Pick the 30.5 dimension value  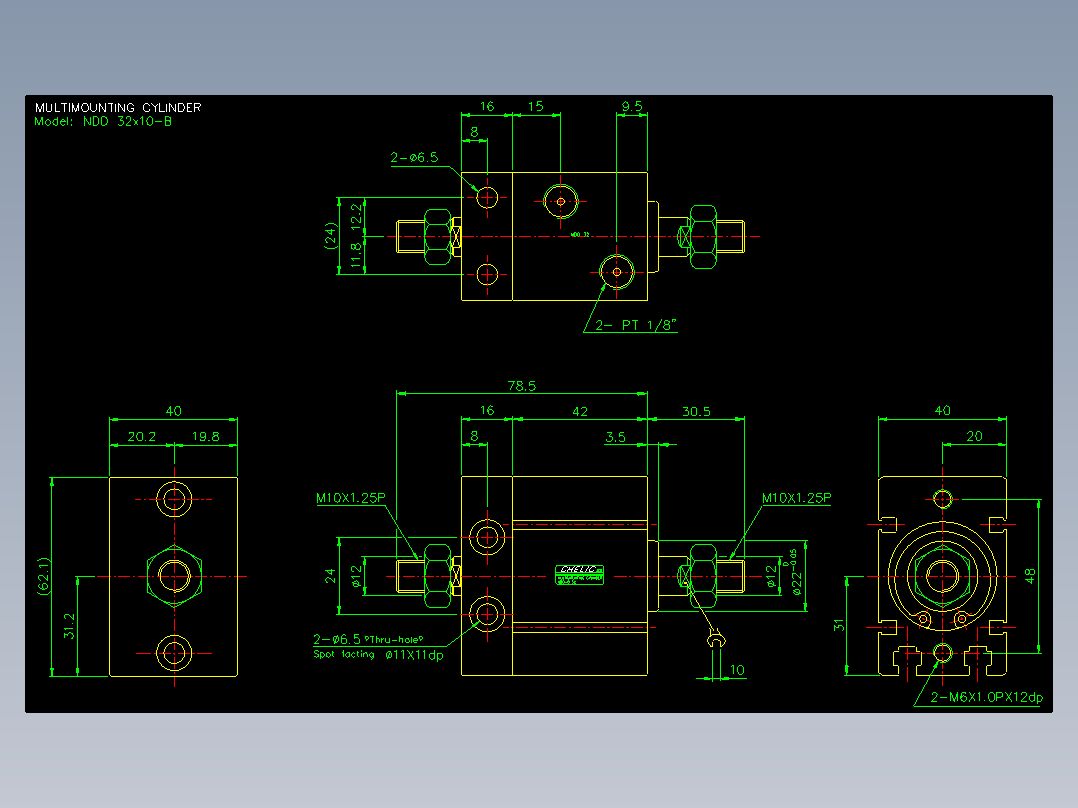click(696, 411)
